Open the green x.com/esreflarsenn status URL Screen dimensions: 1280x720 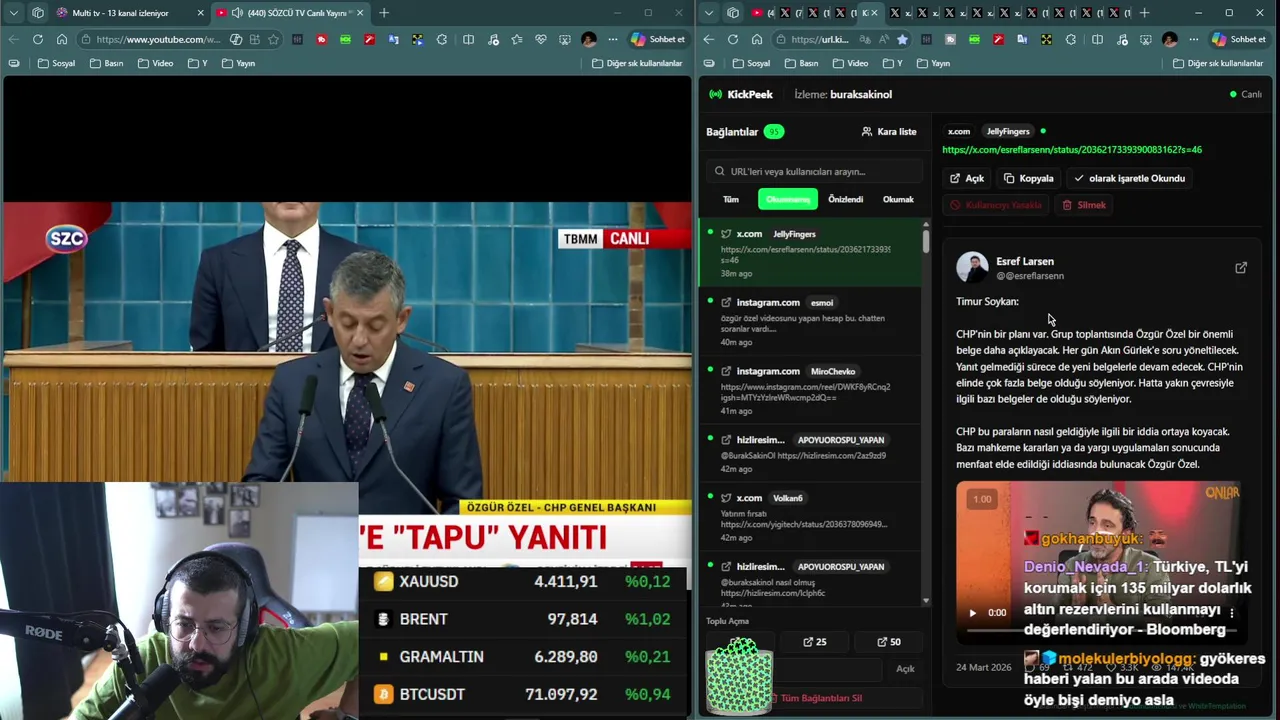point(1072,150)
